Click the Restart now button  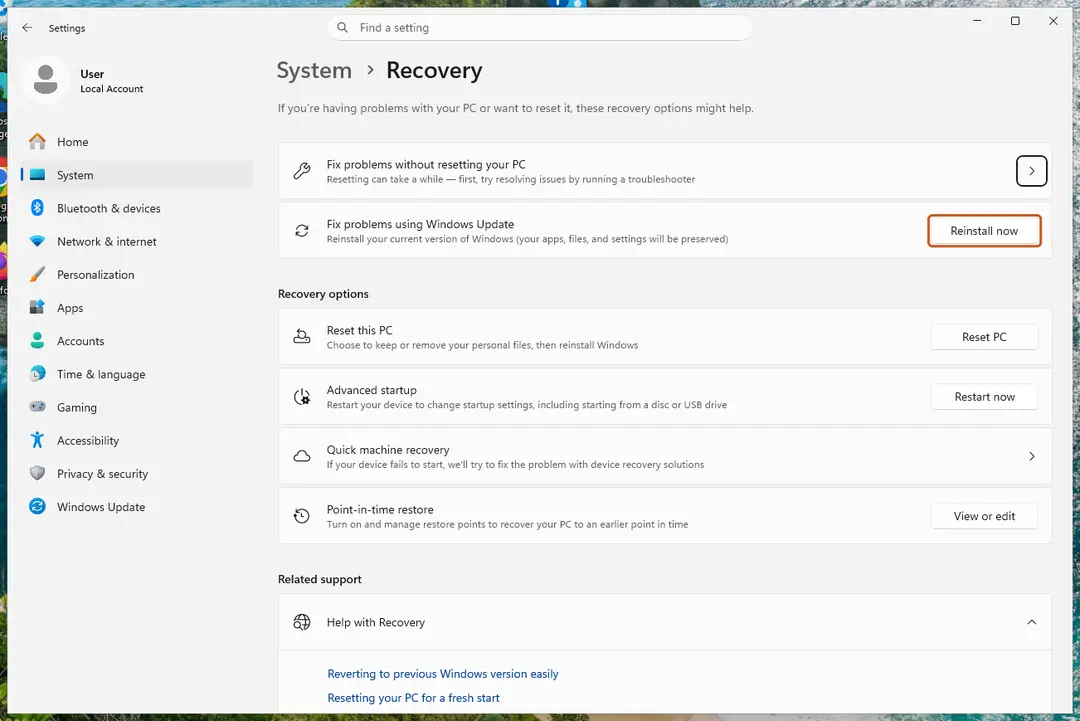pos(984,397)
